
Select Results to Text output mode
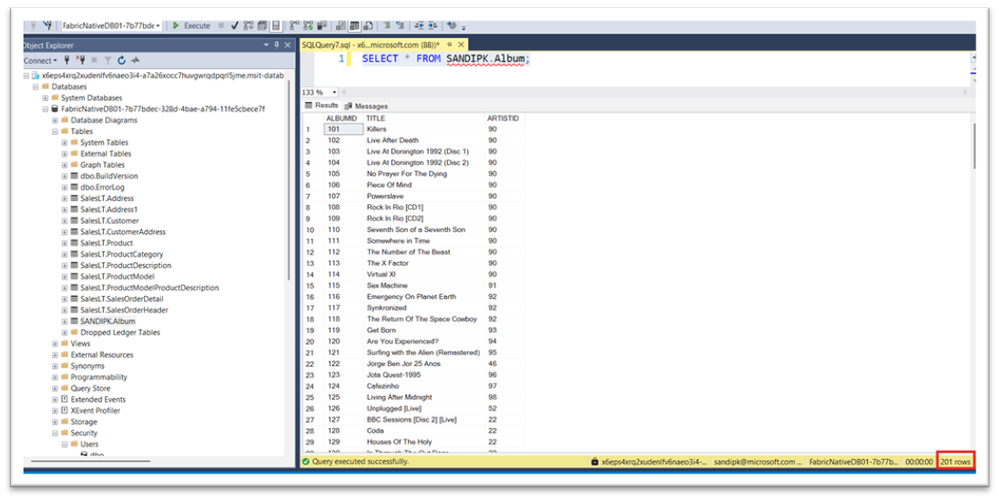point(340,26)
